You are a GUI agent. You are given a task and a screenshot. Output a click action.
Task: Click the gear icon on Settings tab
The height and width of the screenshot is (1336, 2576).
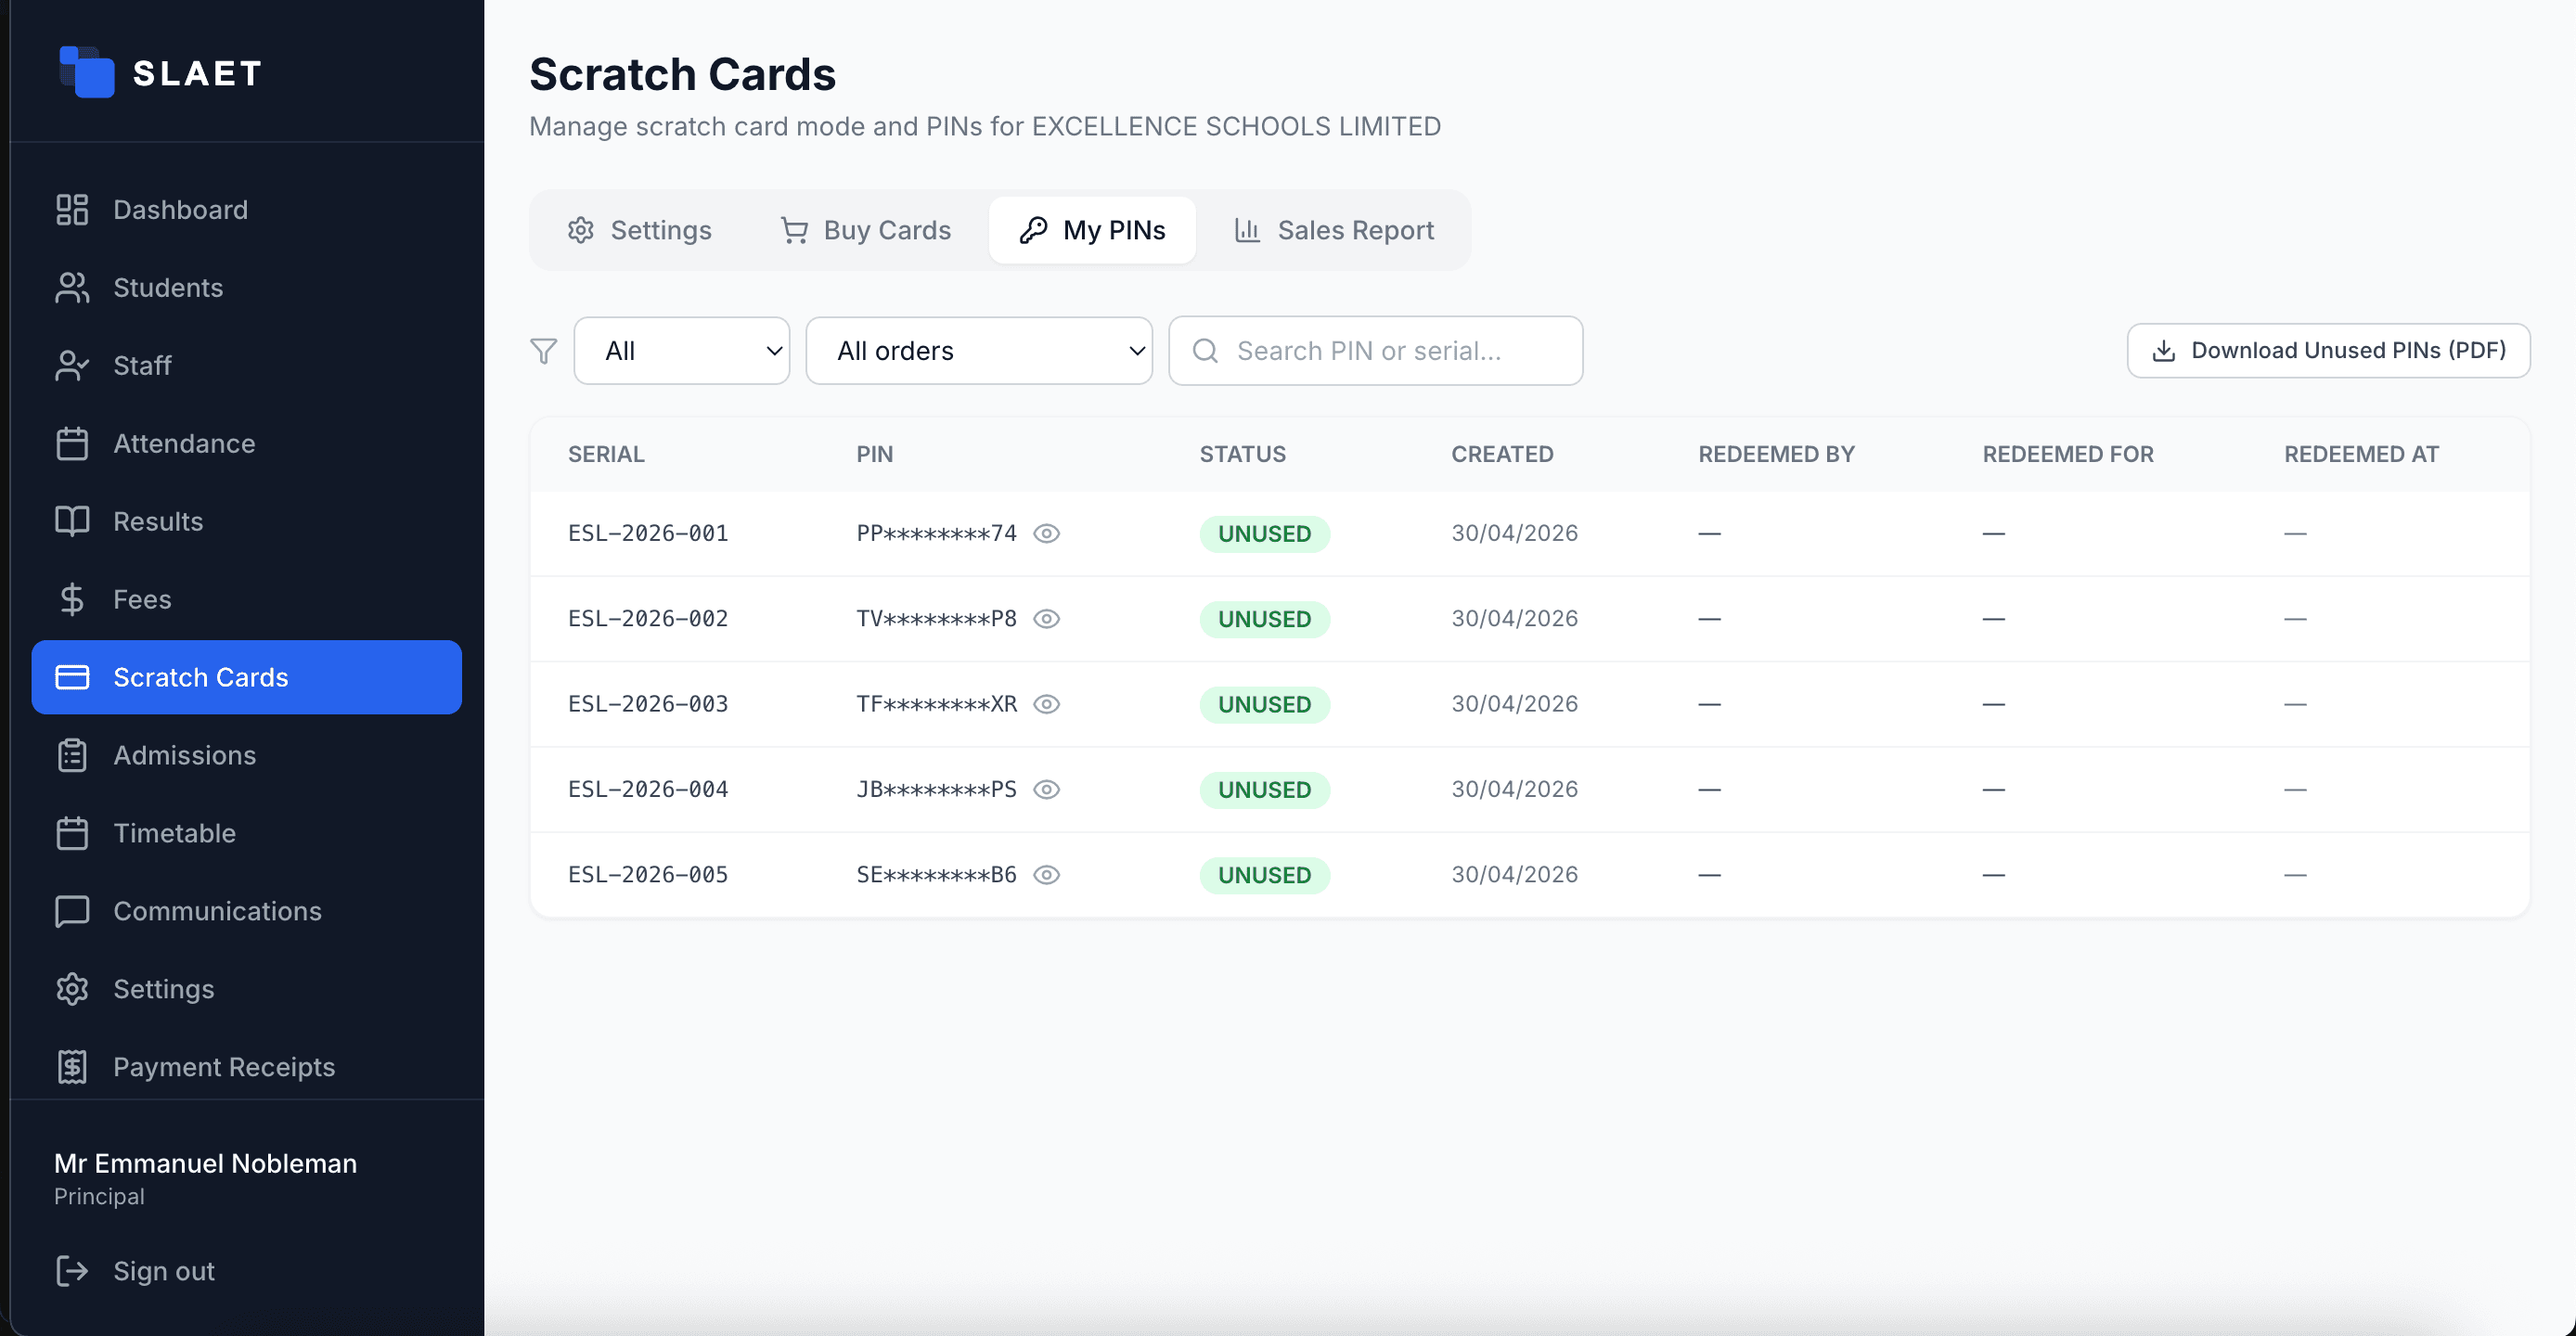click(x=581, y=230)
